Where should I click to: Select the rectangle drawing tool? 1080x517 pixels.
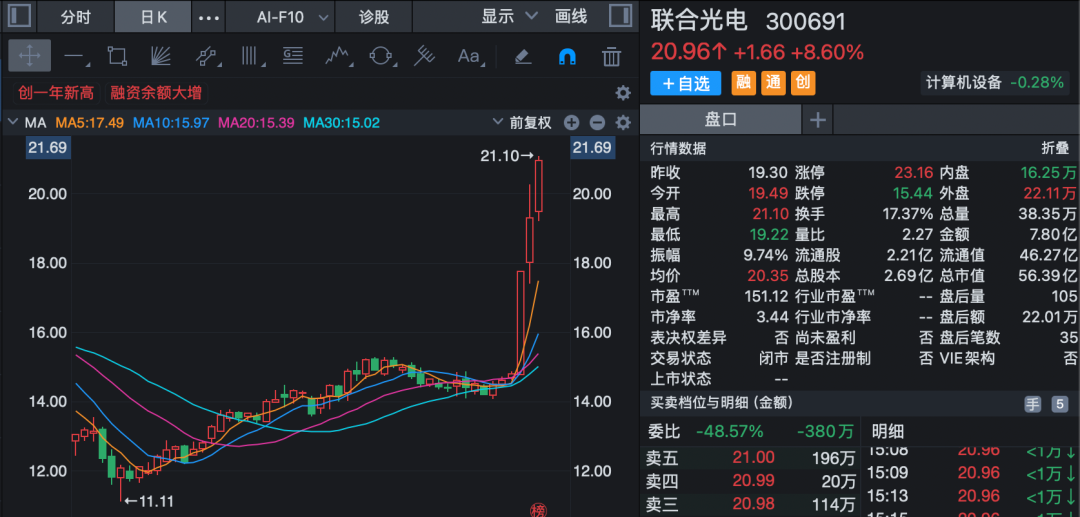click(x=117, y=56)
